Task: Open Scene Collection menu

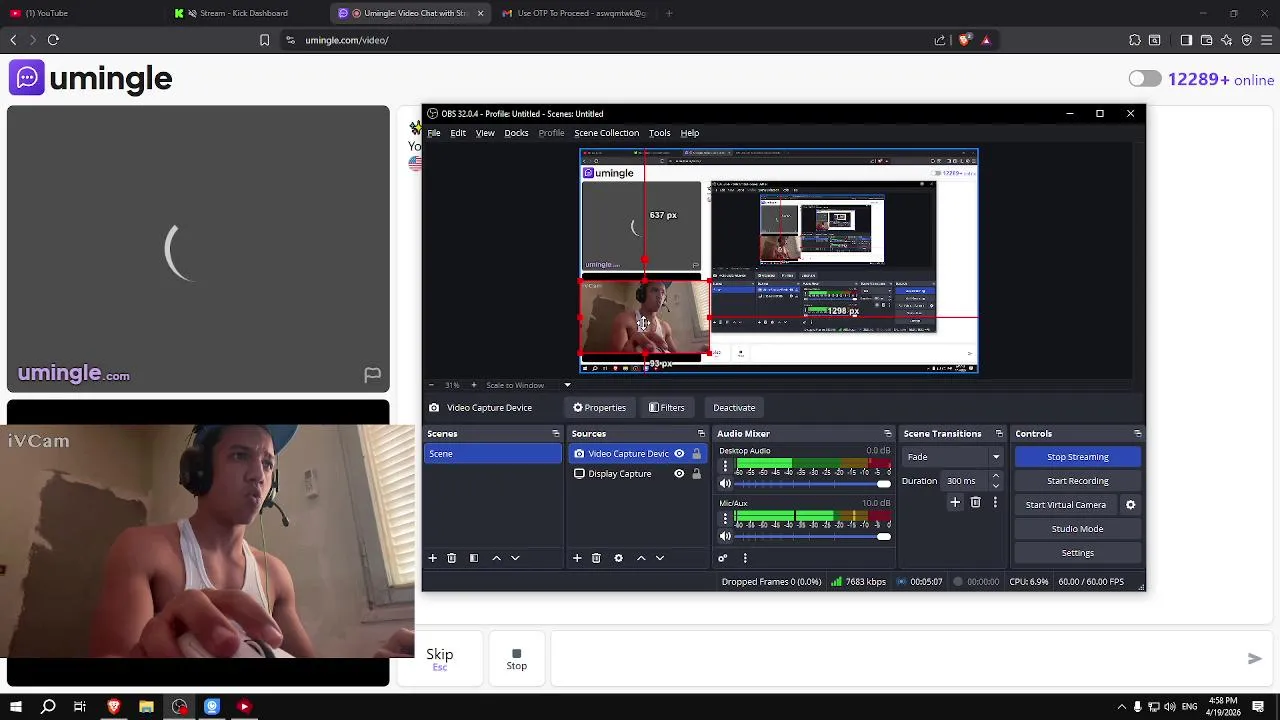Action: tap(606, 133)
